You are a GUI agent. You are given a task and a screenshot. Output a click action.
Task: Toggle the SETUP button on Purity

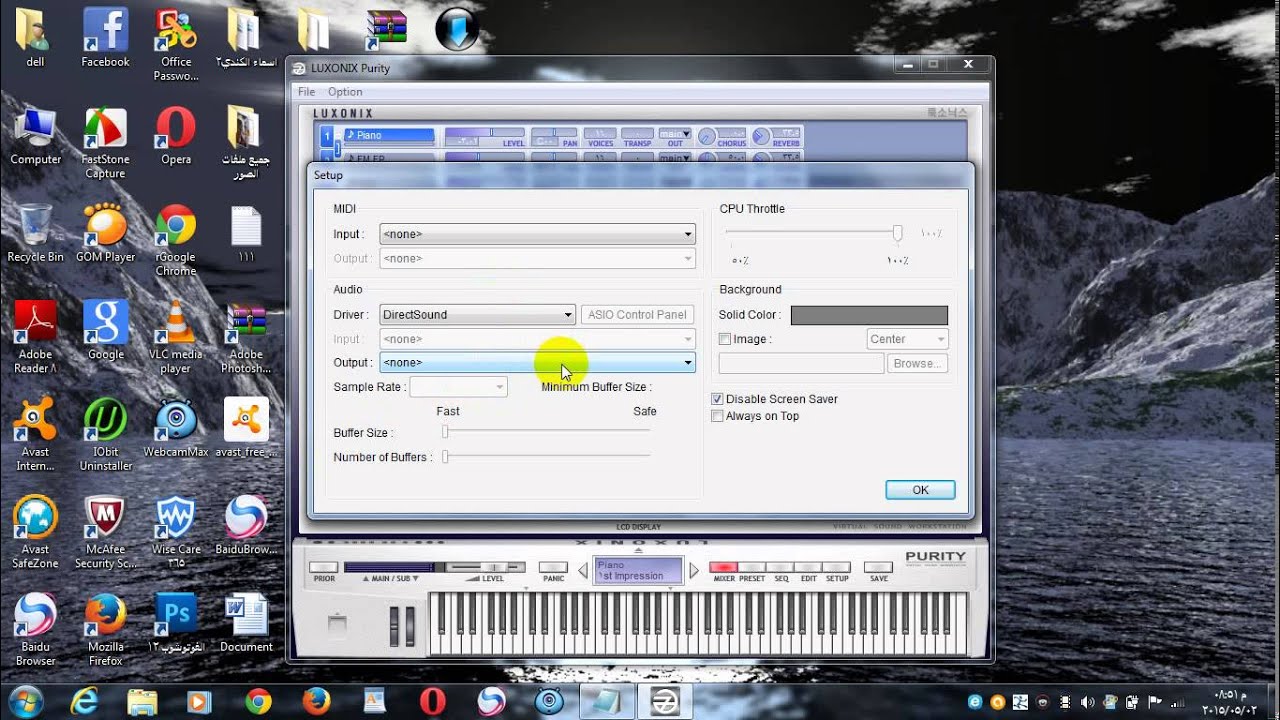837,568
